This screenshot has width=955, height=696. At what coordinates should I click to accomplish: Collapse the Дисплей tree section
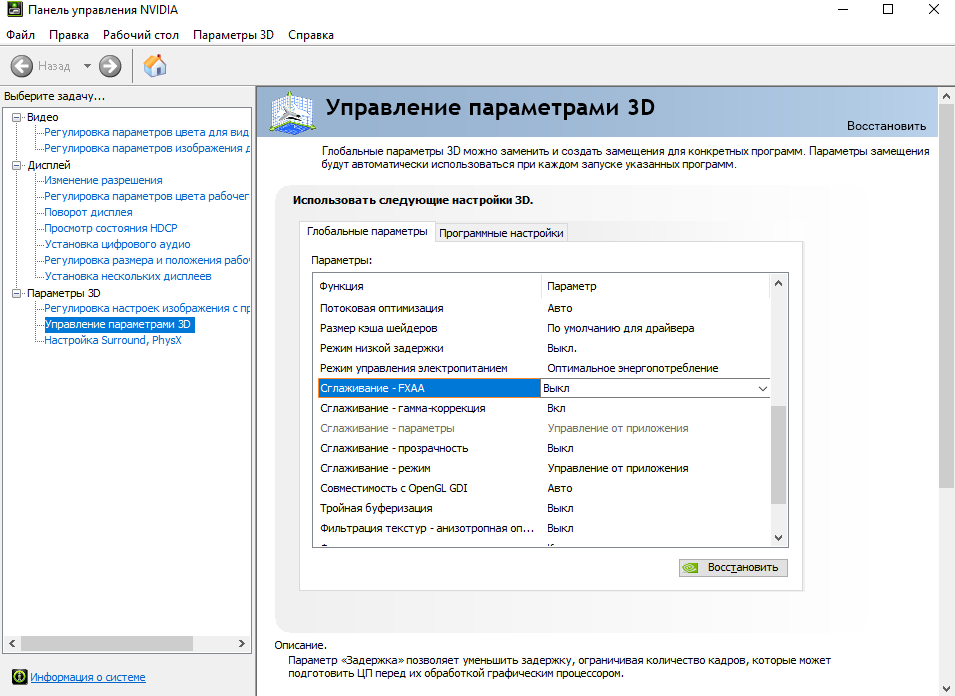16,165
